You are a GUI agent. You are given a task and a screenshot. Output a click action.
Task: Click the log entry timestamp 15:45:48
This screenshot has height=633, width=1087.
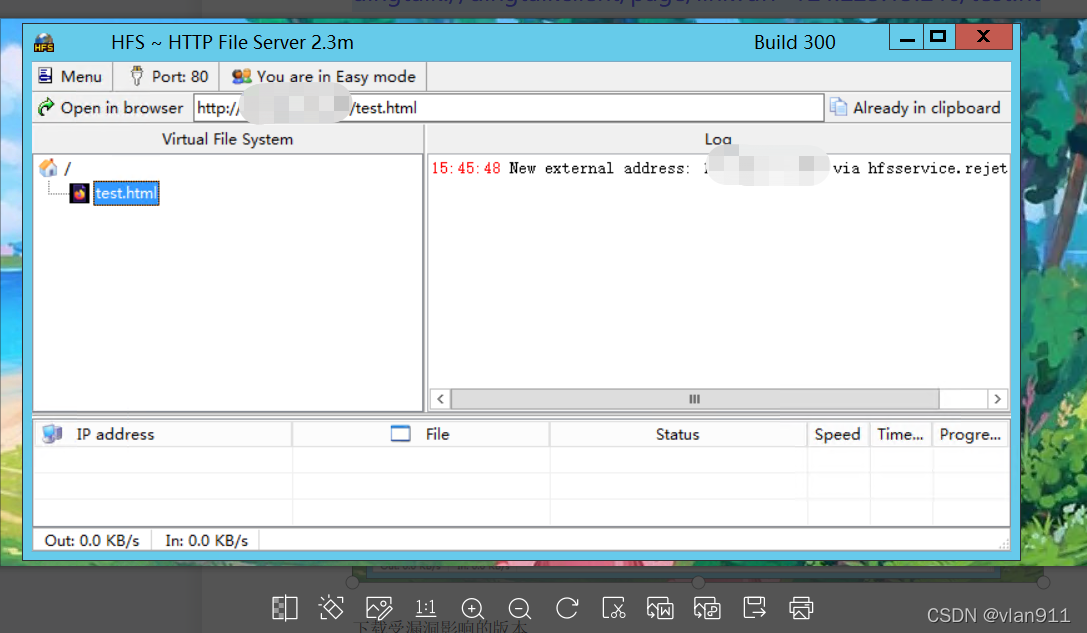point(466,168)
